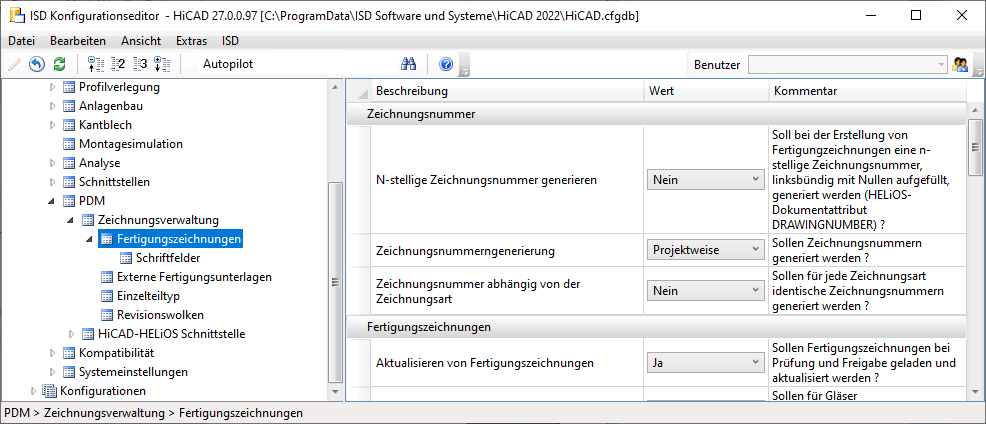Click the PDM node grid icon

tap(69, 201)
